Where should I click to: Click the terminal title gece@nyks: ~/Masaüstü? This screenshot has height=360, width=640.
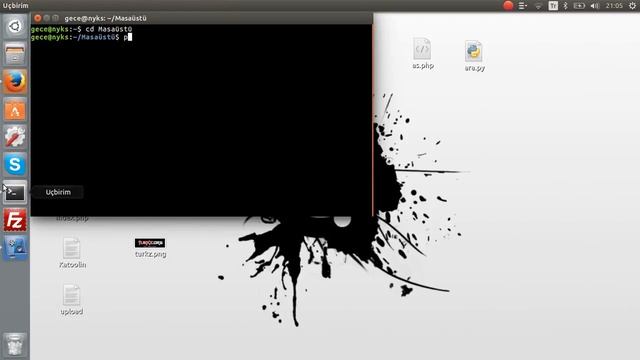[x=106, y=18]
